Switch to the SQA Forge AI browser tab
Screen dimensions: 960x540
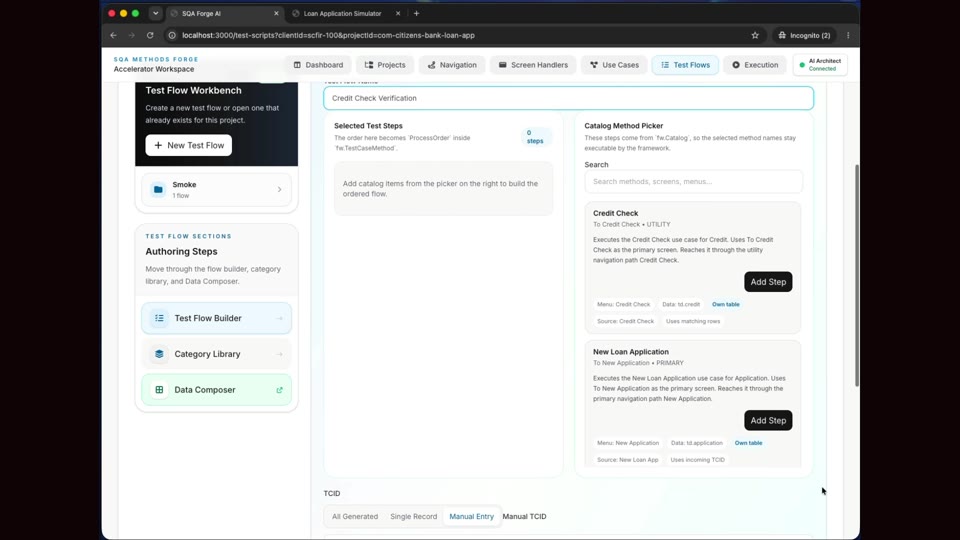pos(225,13)
